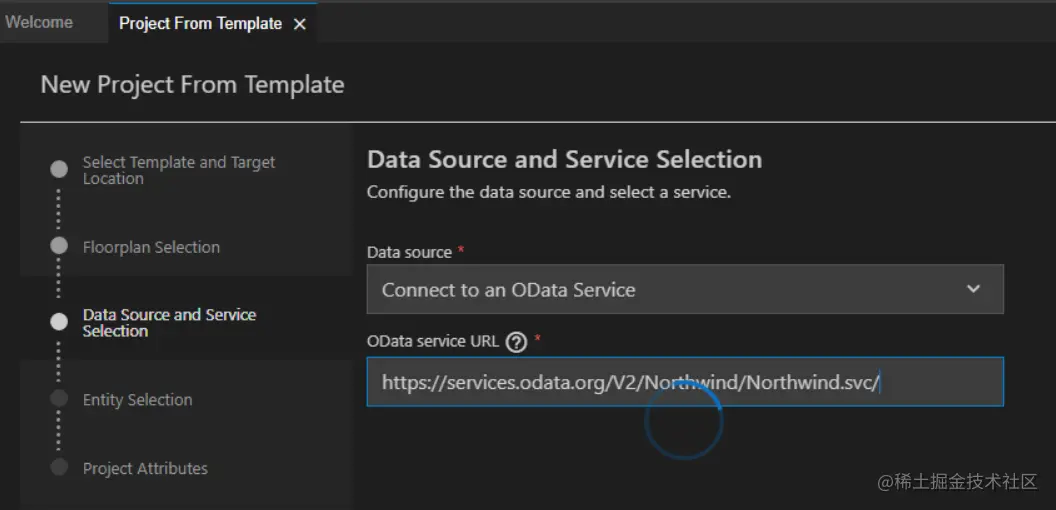1056x510 pixels.
Task: Click the loading spinner below the URL field
Action: tap(684, 420)
